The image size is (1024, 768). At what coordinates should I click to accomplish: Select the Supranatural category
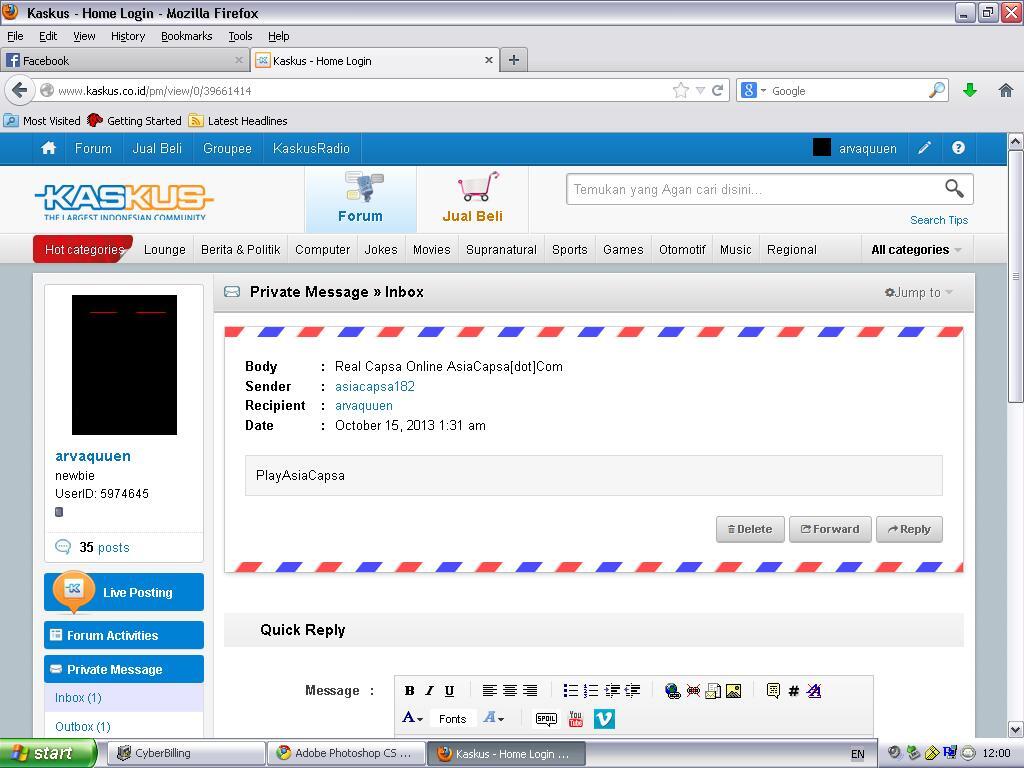click(x=501, y=249)
